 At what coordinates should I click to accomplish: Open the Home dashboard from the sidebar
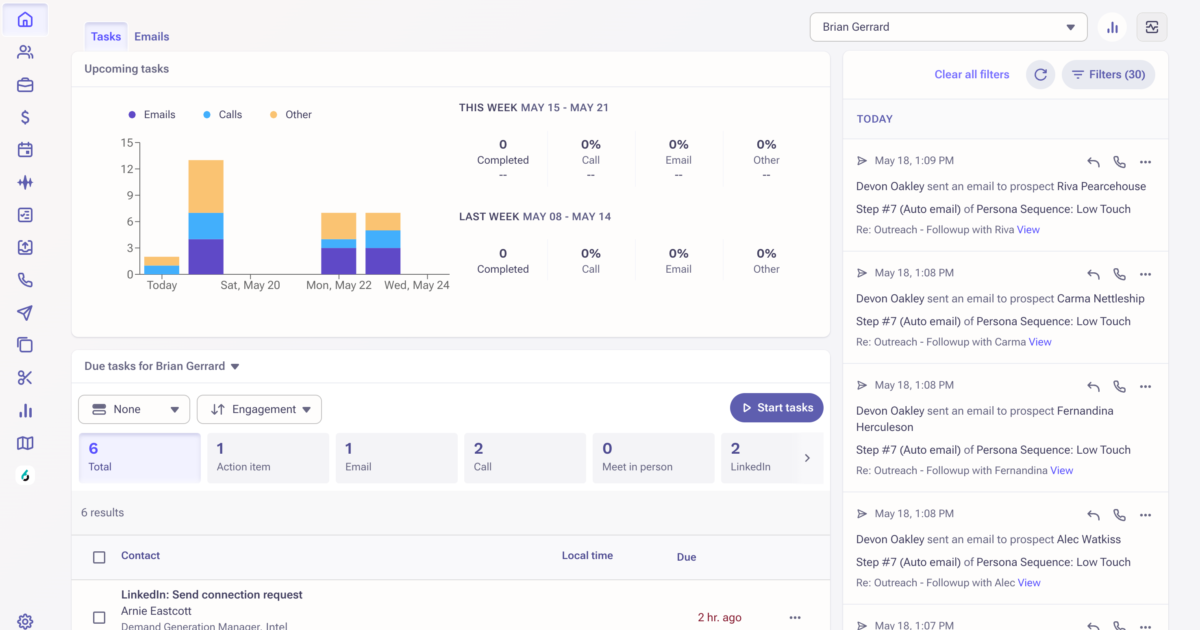click(25, 19)
